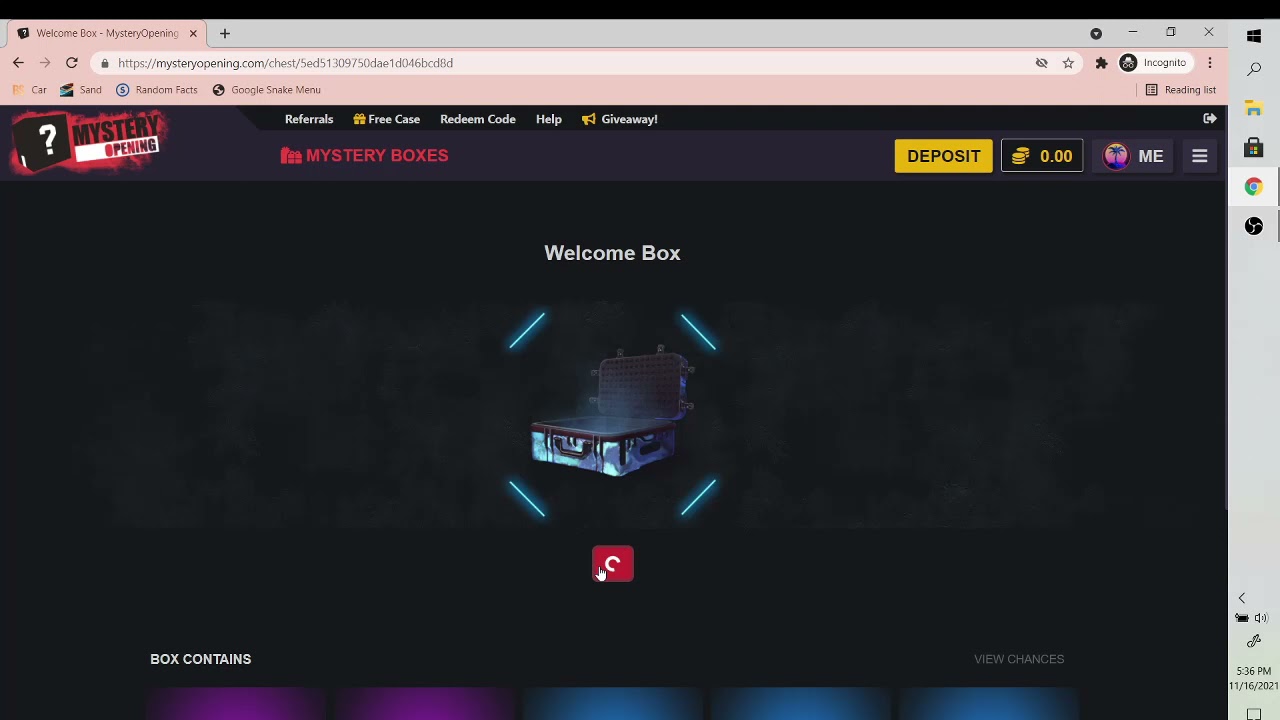The width and height of the screenshot is (1280, 720).
Task: Select MYSTERY BOXES in the header
Action: pyautogui.click(x=365, y=156)
